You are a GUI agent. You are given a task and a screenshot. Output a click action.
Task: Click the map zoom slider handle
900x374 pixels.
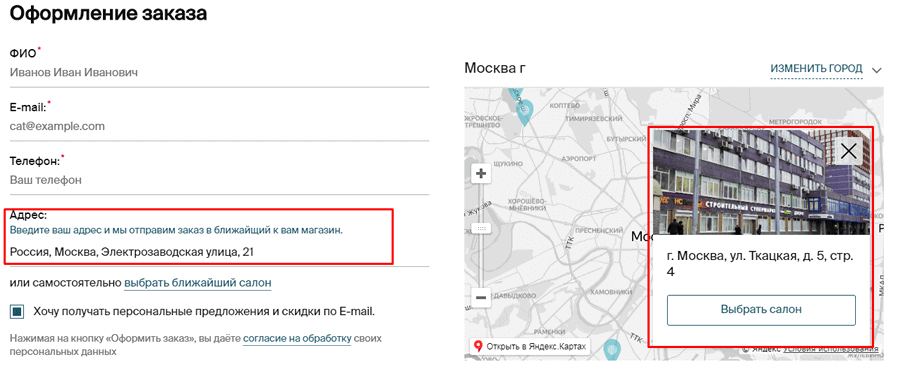tap(481, 228)
